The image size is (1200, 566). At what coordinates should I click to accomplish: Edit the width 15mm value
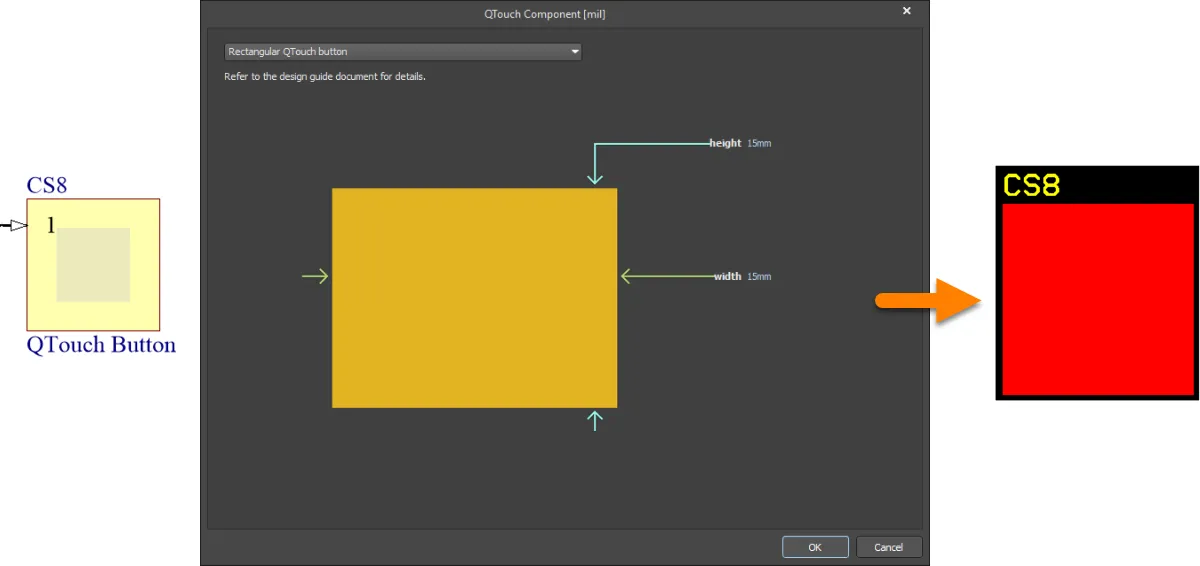pos(759,277)
